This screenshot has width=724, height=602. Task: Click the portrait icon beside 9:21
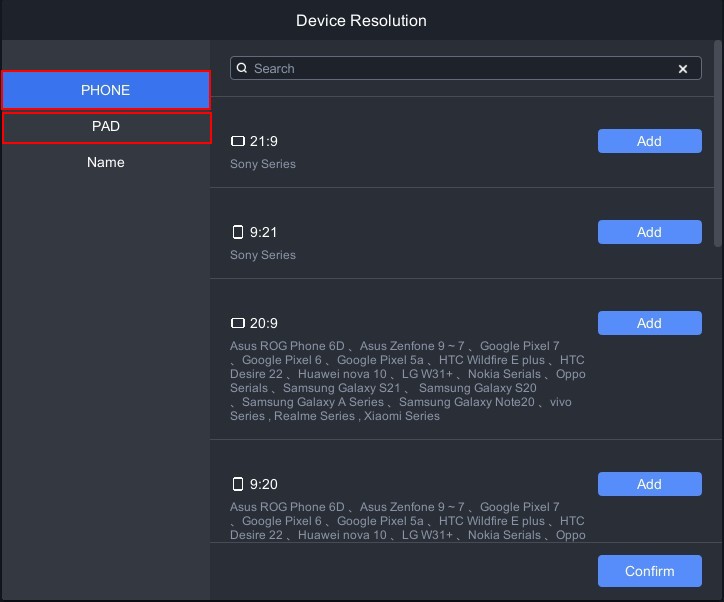(x=238, y=232)
